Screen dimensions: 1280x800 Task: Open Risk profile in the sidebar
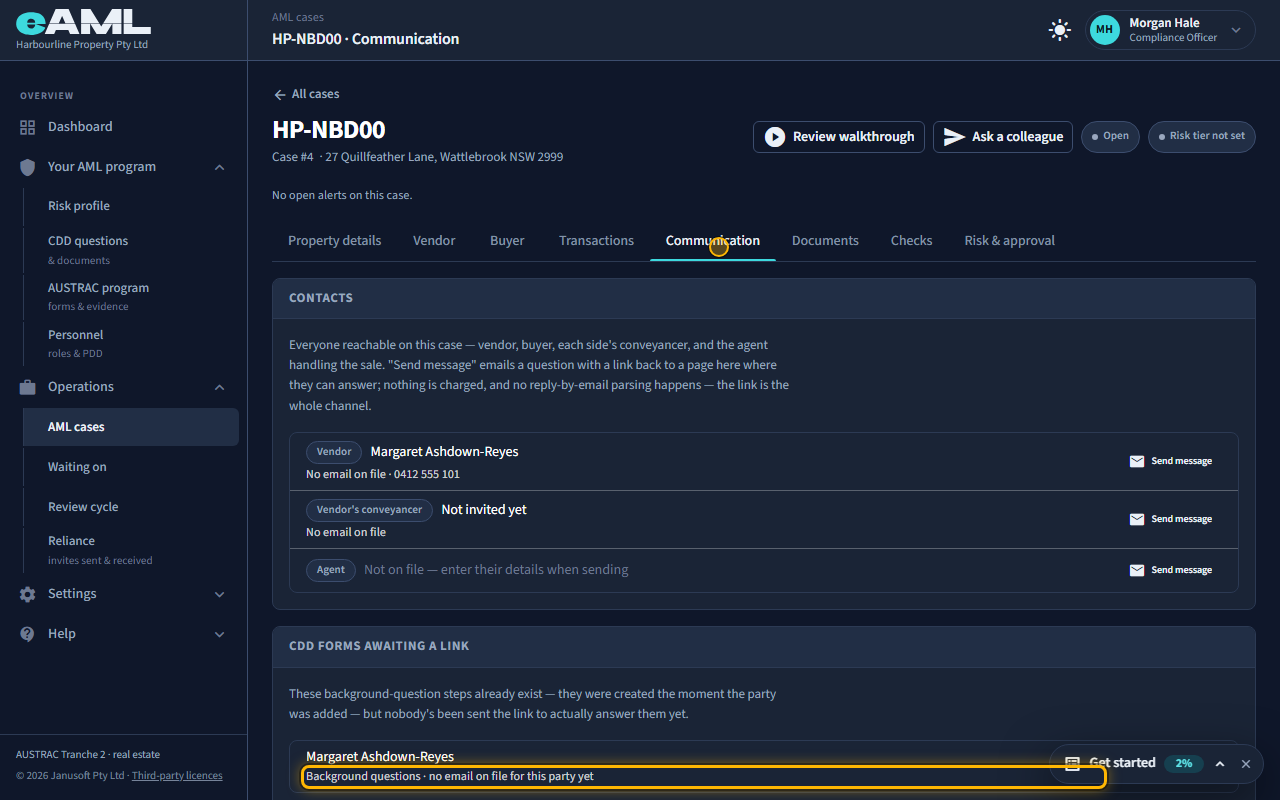(131, 206)
